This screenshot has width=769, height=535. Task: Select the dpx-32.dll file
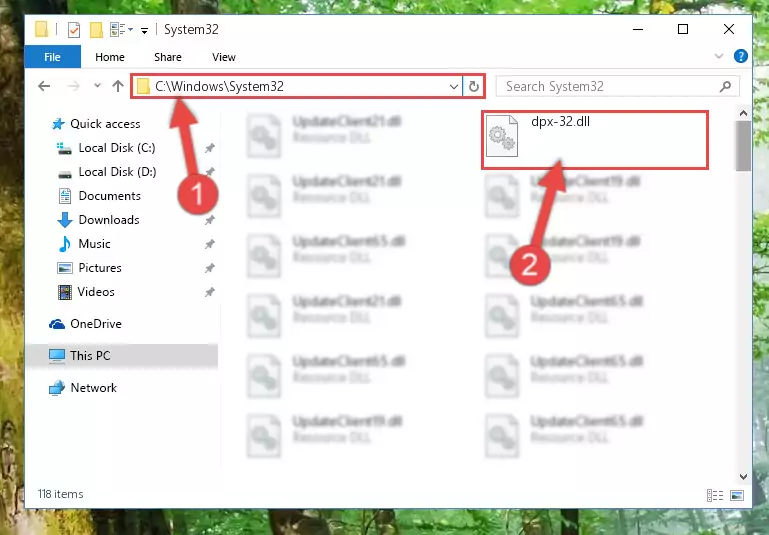click(x=594, y=140)
